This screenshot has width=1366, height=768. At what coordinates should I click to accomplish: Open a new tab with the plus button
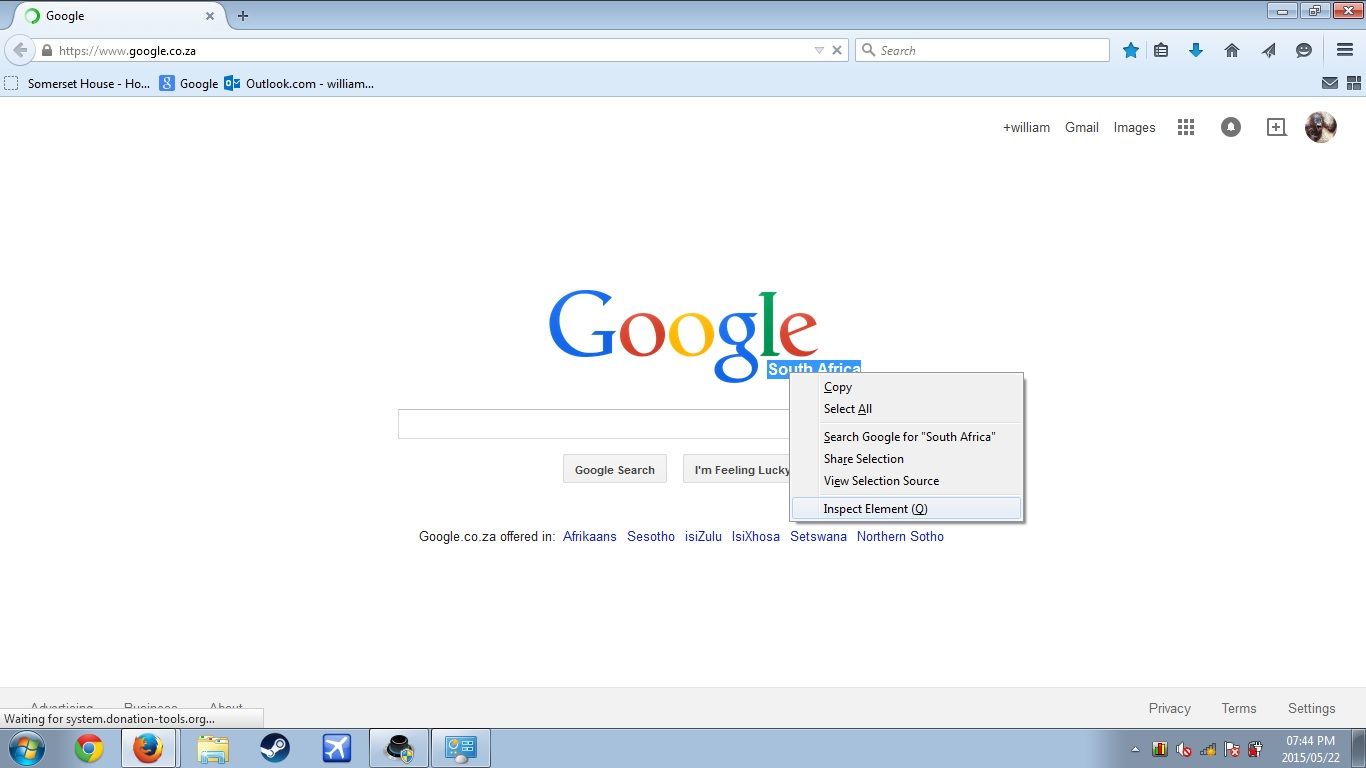click(242, 16)
